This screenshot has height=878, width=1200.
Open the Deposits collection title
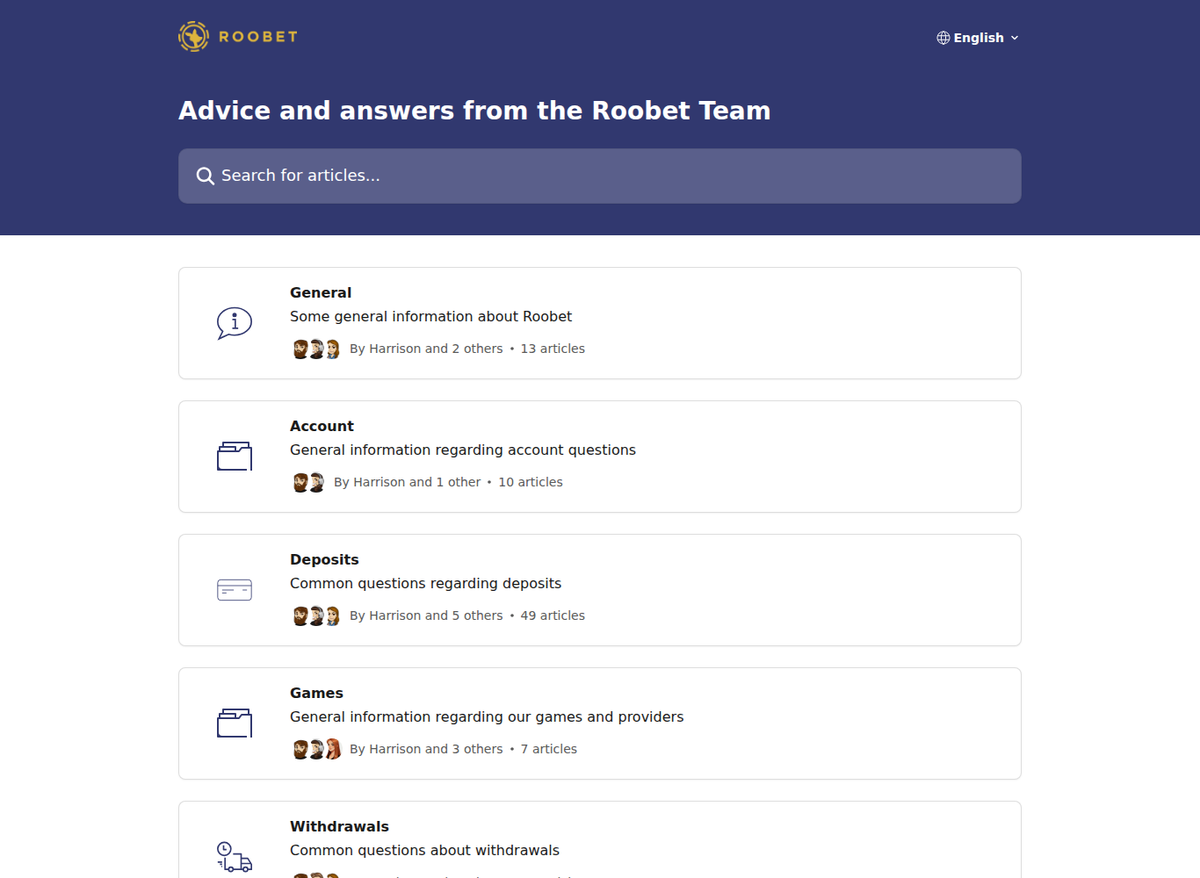(324, 560)
